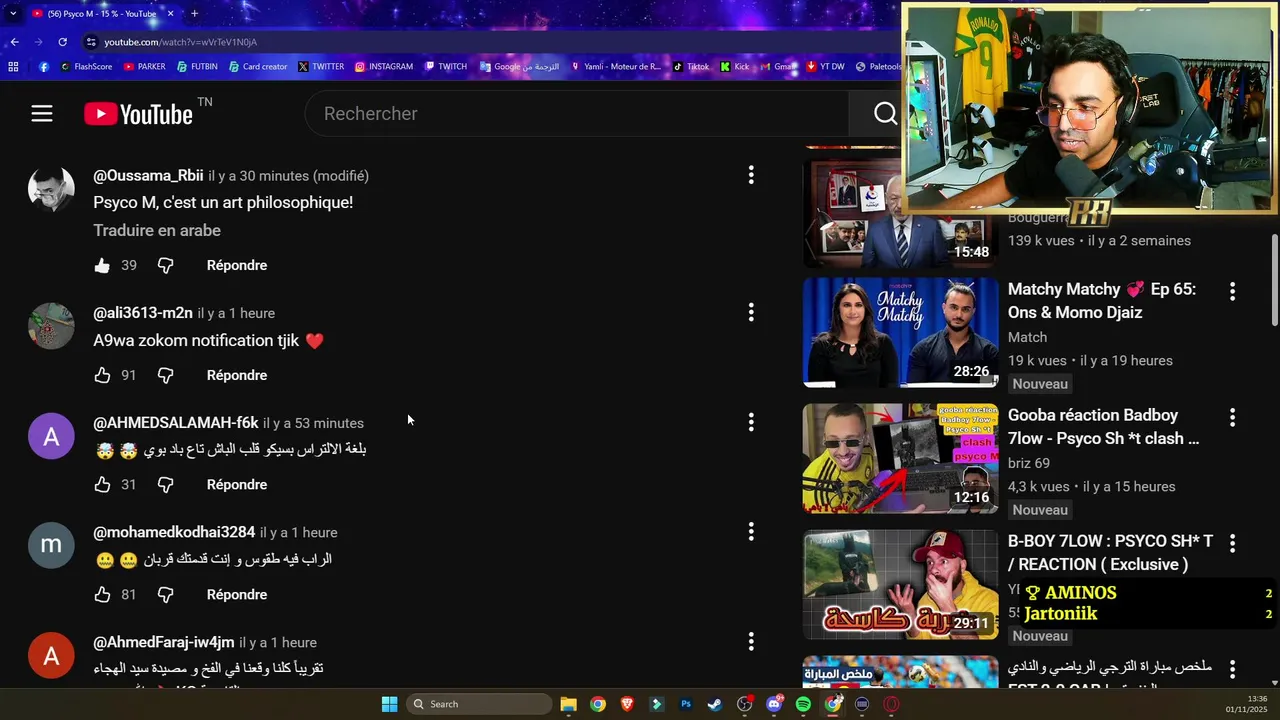
Task: Open Gooba réaction Badboy 7low video title
Action: [x=1103, y=427]
